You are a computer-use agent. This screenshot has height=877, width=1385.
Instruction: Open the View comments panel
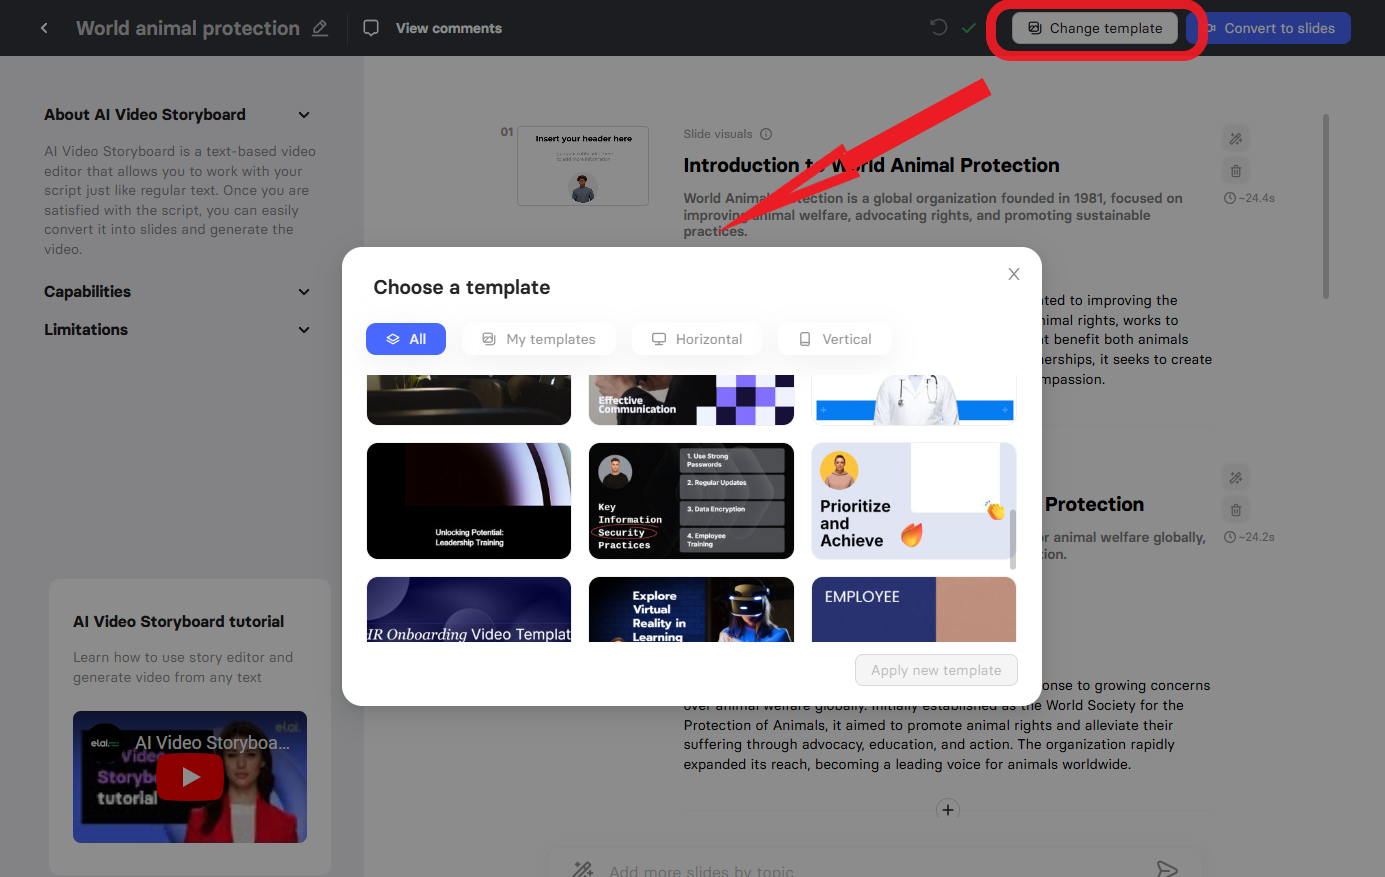433,28
